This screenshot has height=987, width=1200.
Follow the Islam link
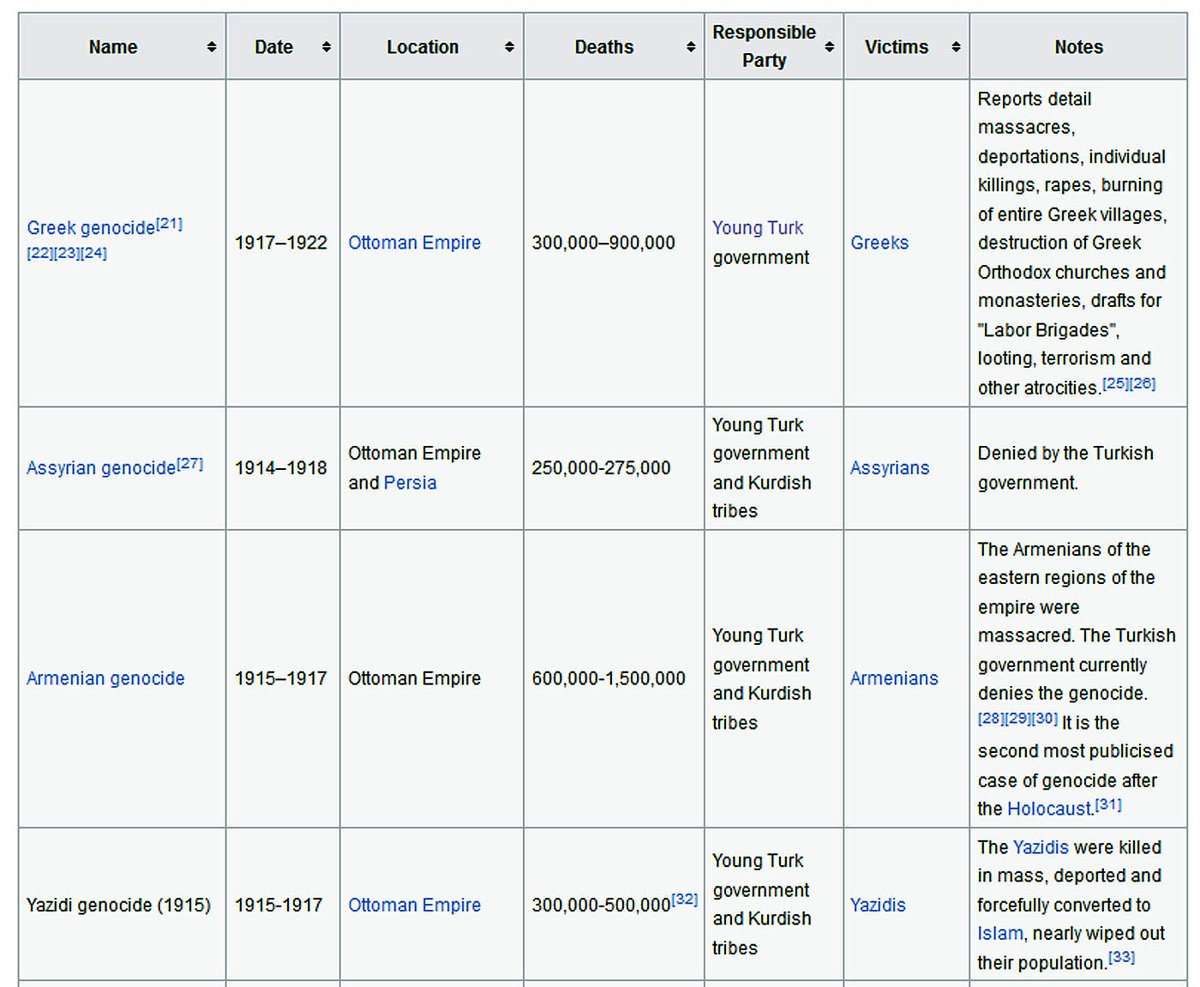(x=1000, y=934)
